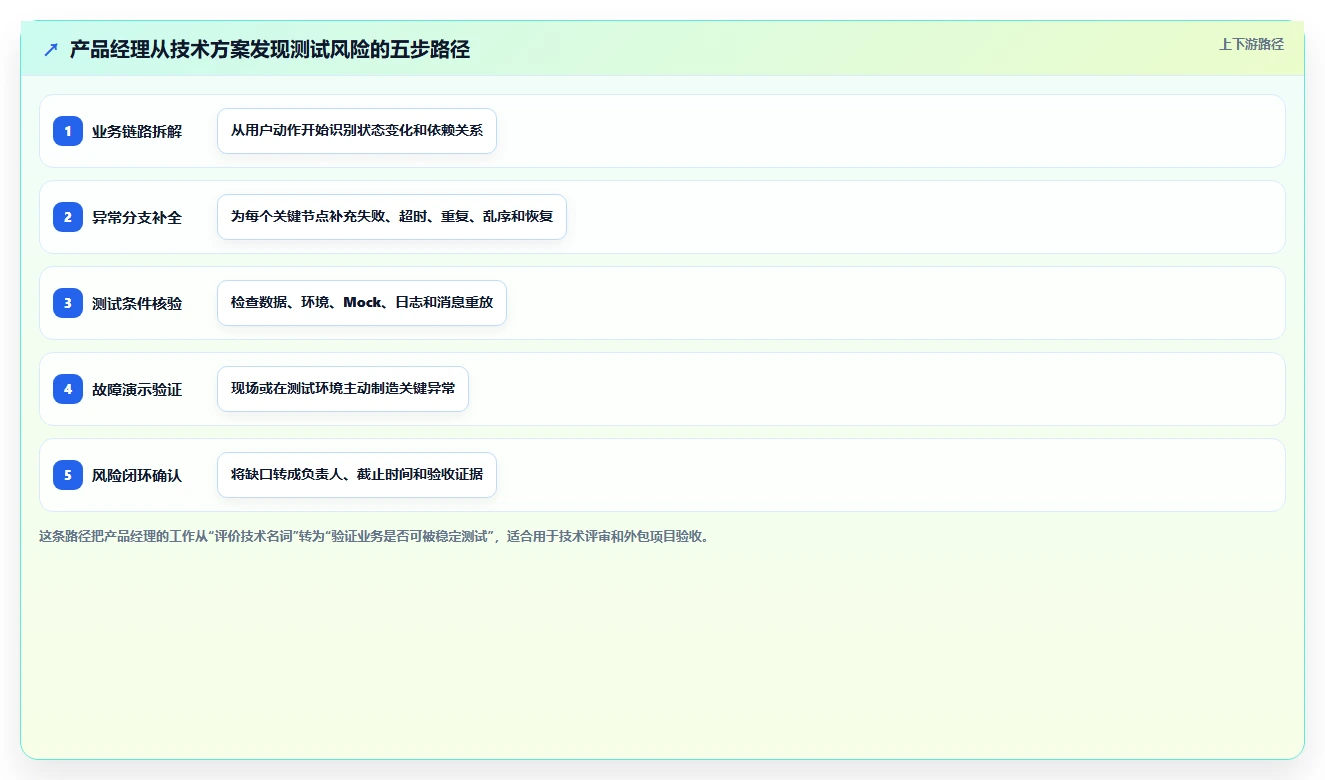Screen dimensions: 1325x780
Task: Select the 业务链路拆解 step label
Action: (137, 131)
